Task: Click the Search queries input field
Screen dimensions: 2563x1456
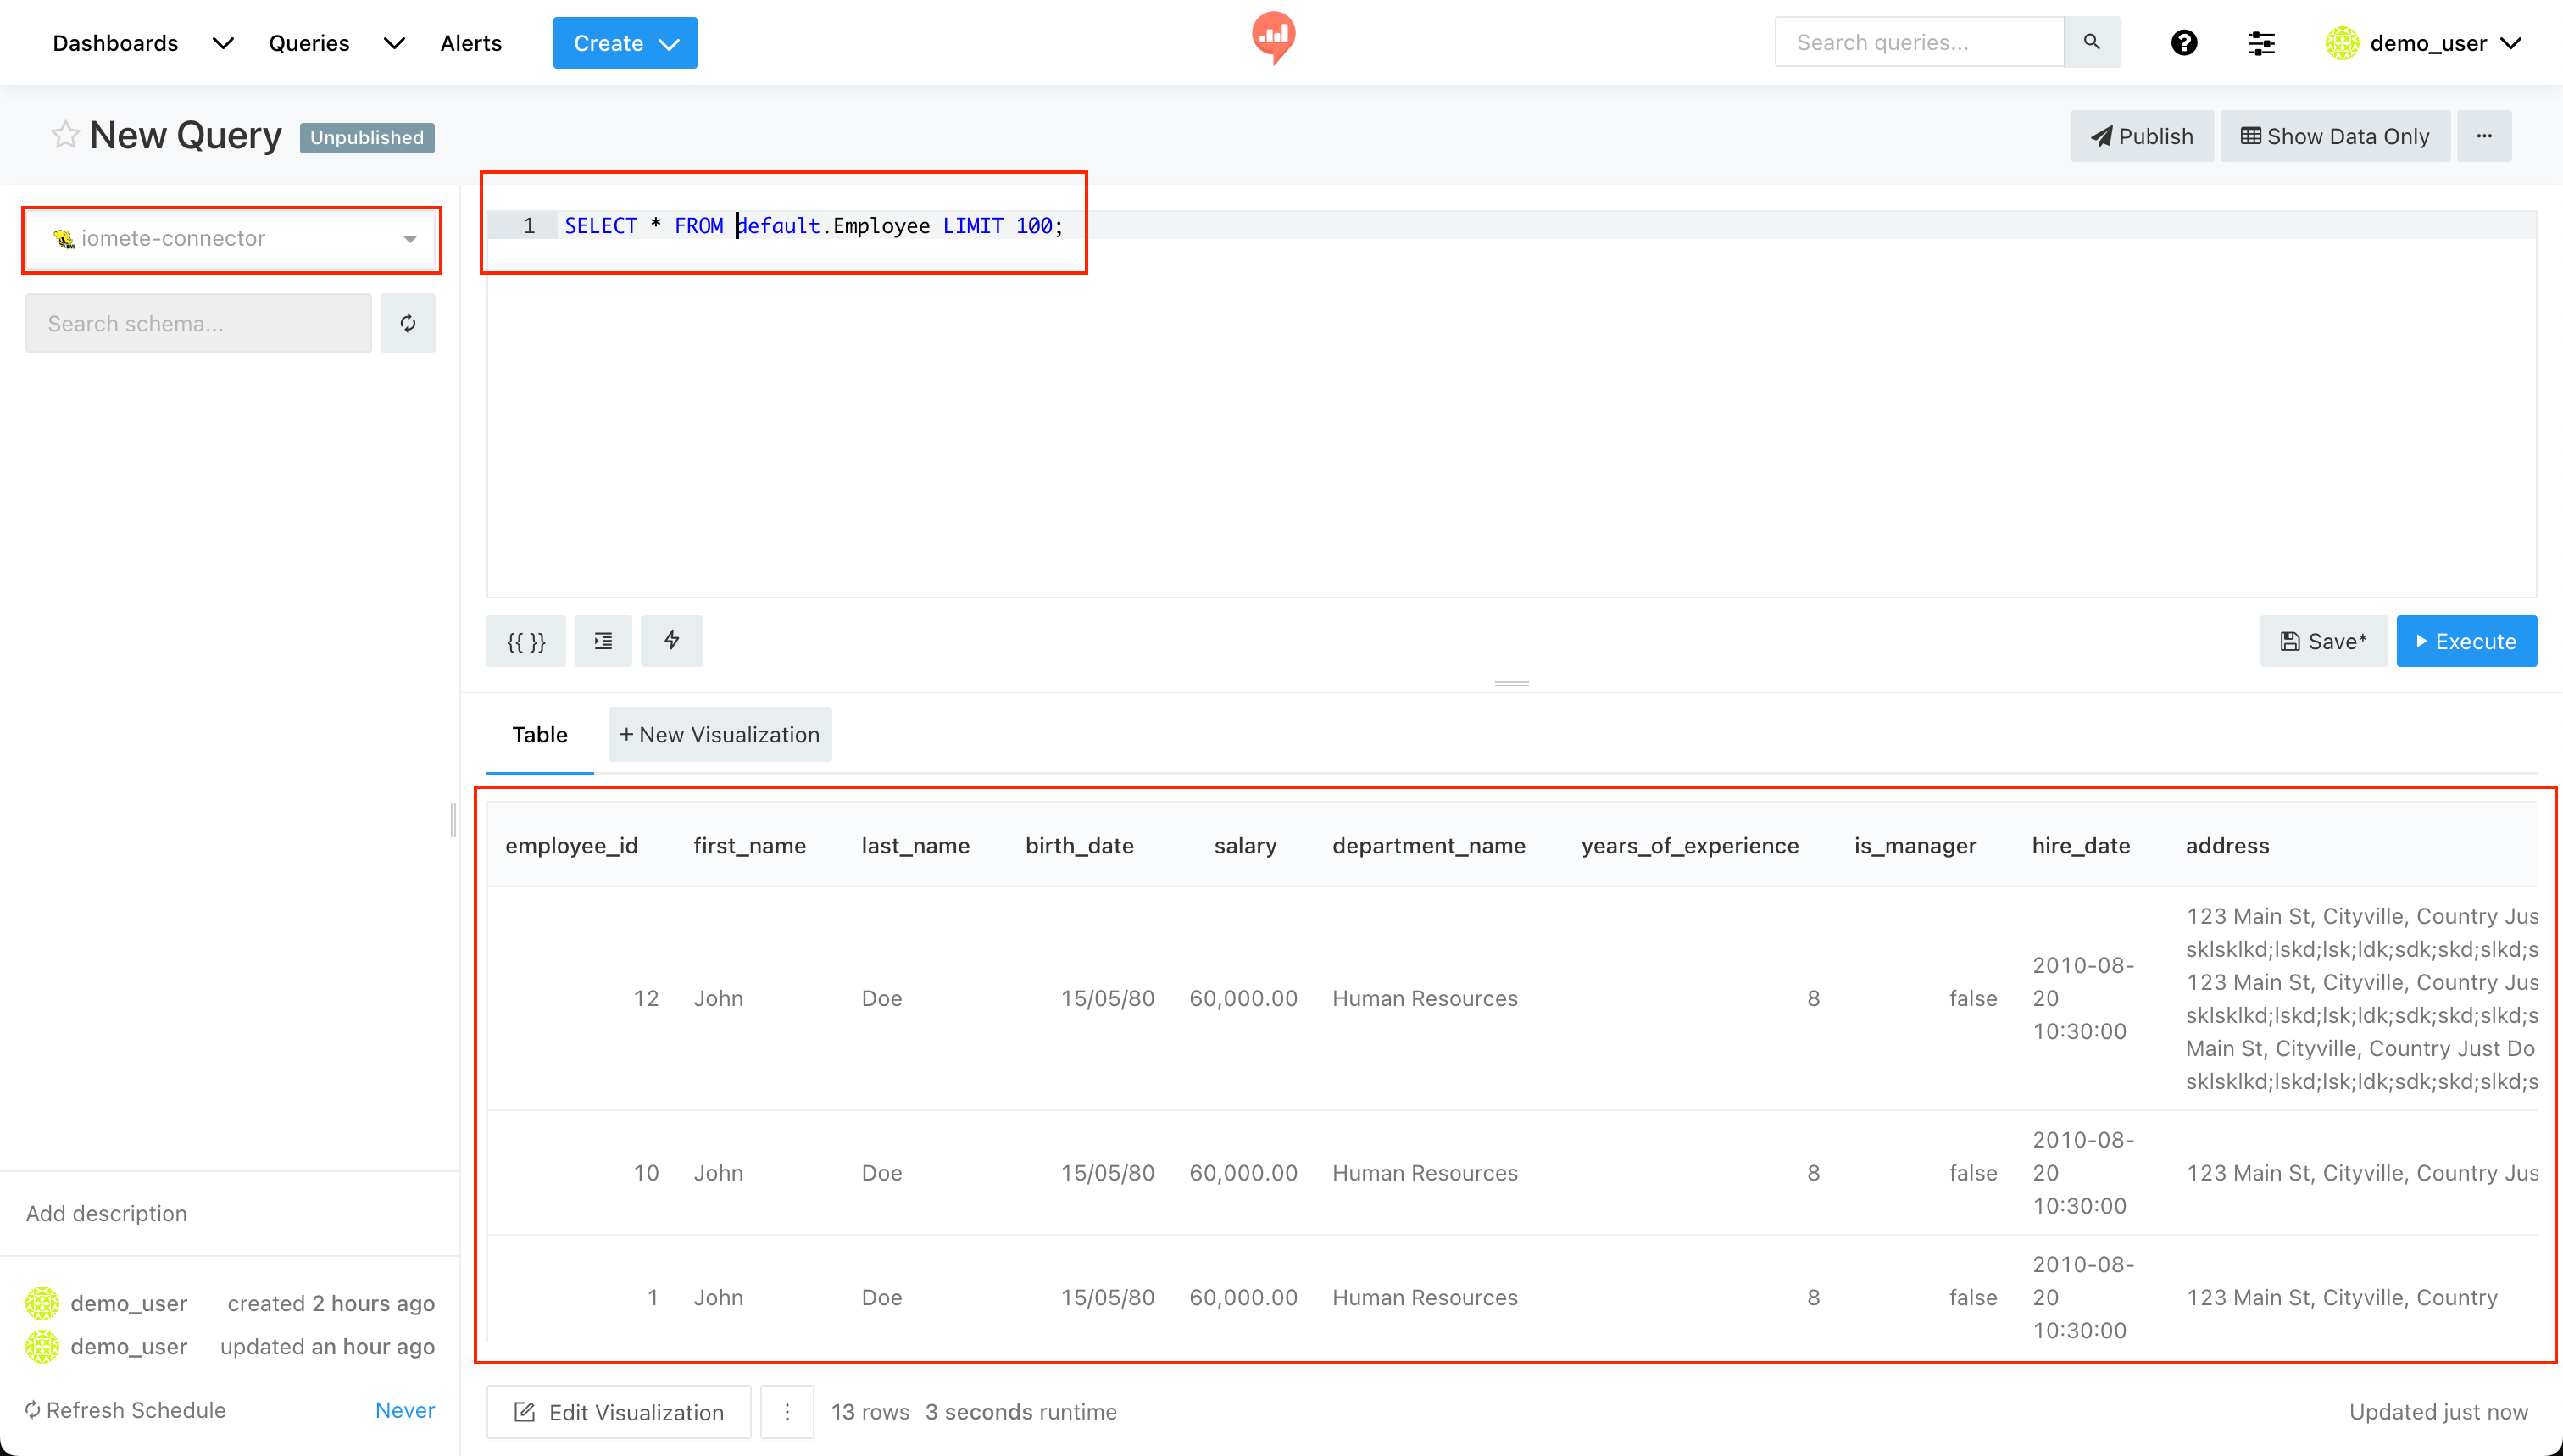Action: click(1919, 42)
